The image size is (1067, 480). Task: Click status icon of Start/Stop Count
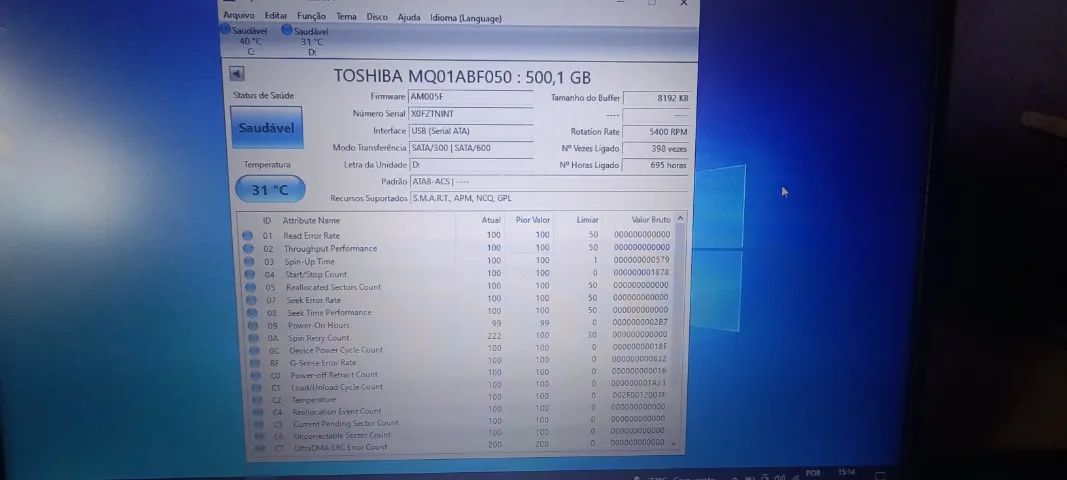coord(249,274)
